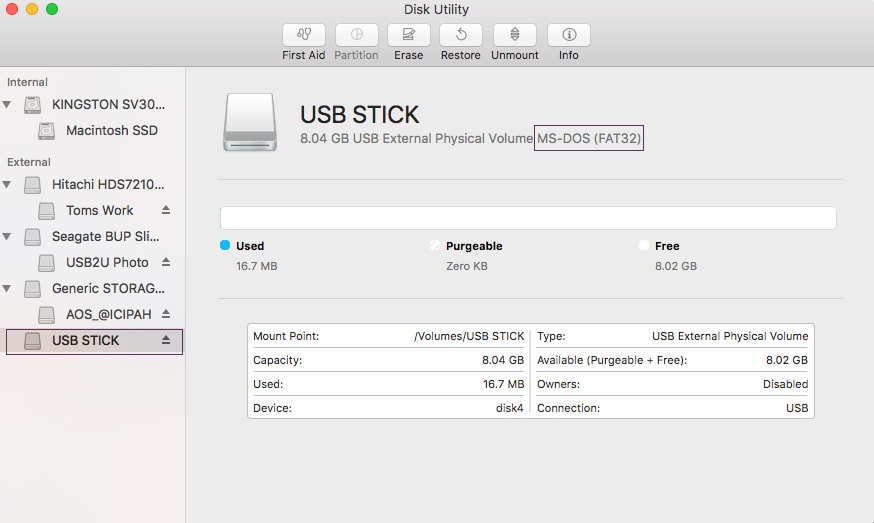Click the Macintosh SSD disk icon

(x=46, y=131)
